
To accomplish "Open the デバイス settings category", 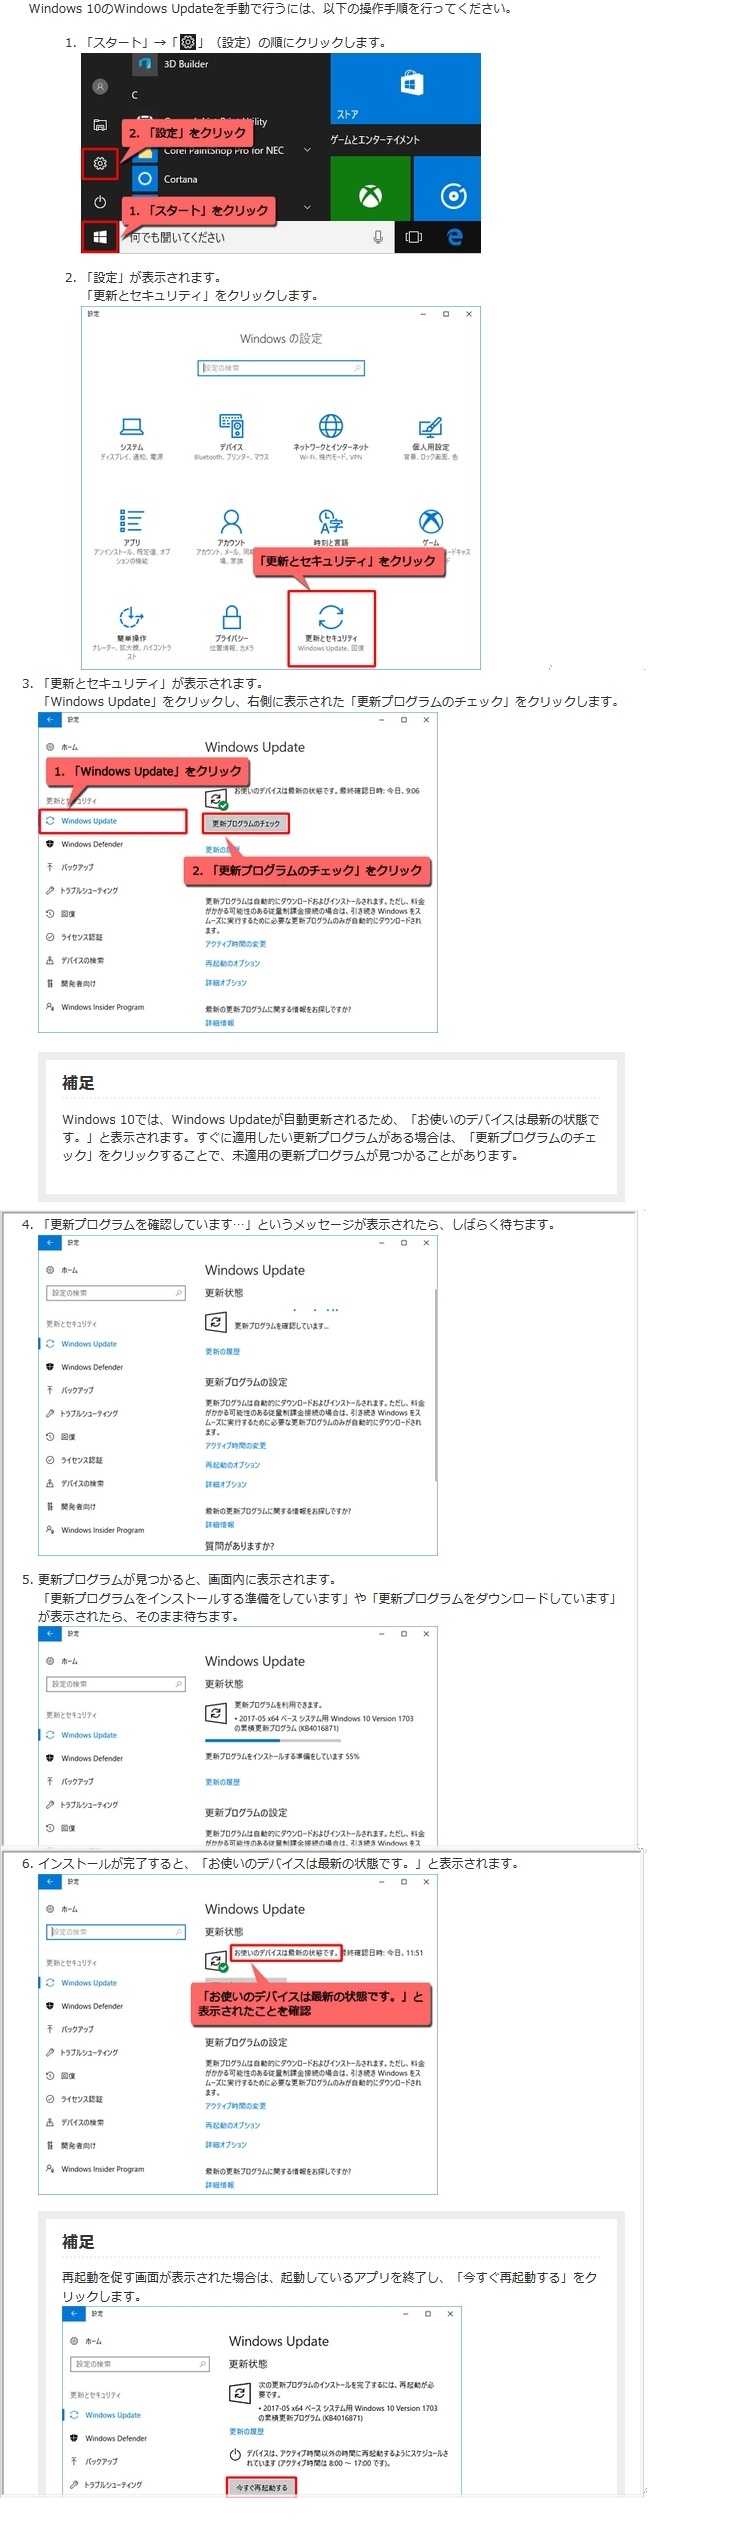I will pos(231,435).
